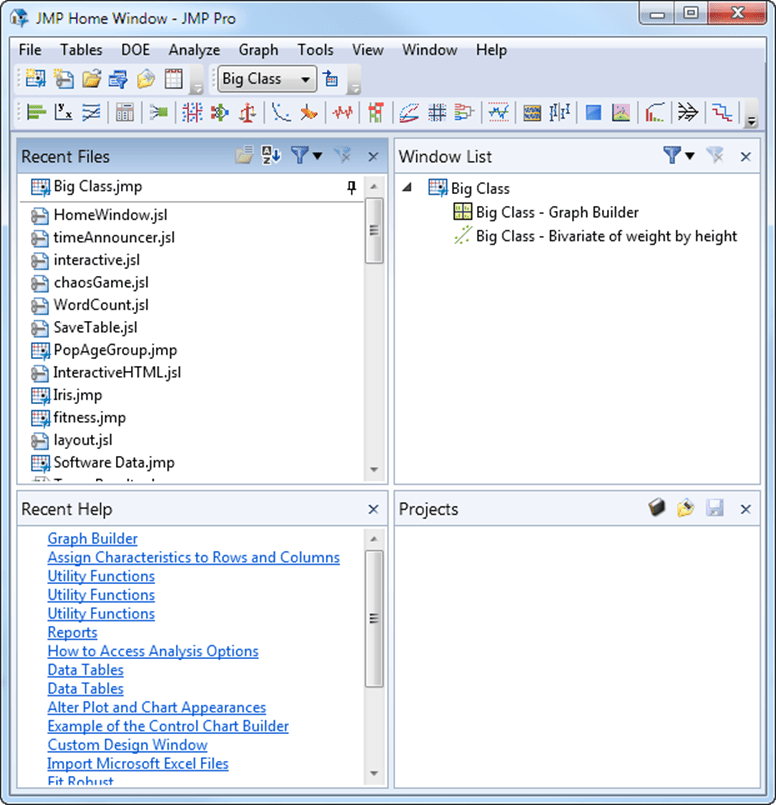The width and height of the screenshot is (776, 805).
Task: Click the open-envelope toolbar icon beside the calendar grid
Action: (146, 79)
